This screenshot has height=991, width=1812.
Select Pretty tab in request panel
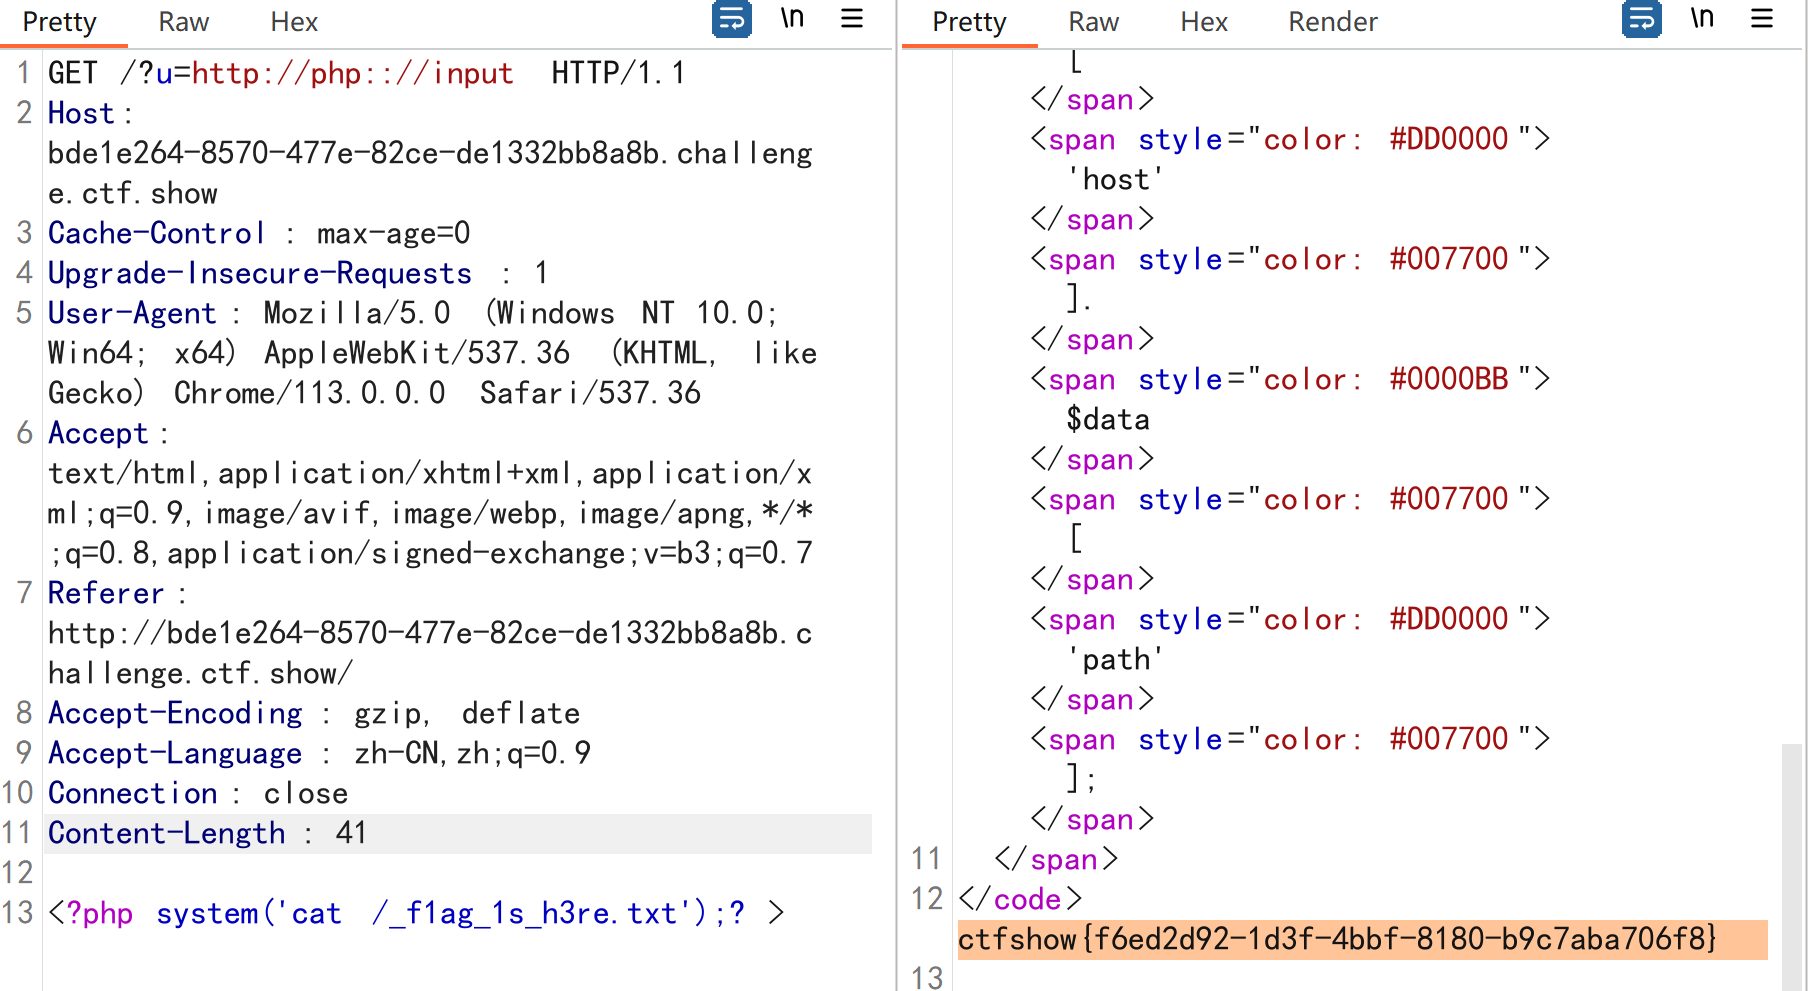(x=60, y=22)
